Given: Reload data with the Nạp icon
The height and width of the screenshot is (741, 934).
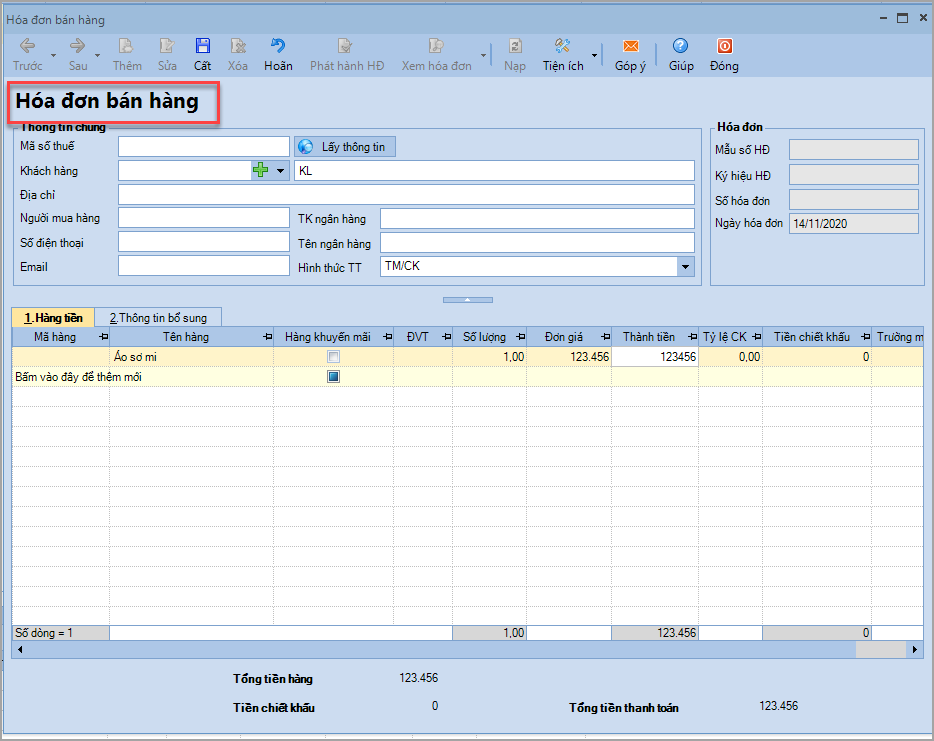Looking at the screenshot, I should pyautogui.click(x=515, y=46).
